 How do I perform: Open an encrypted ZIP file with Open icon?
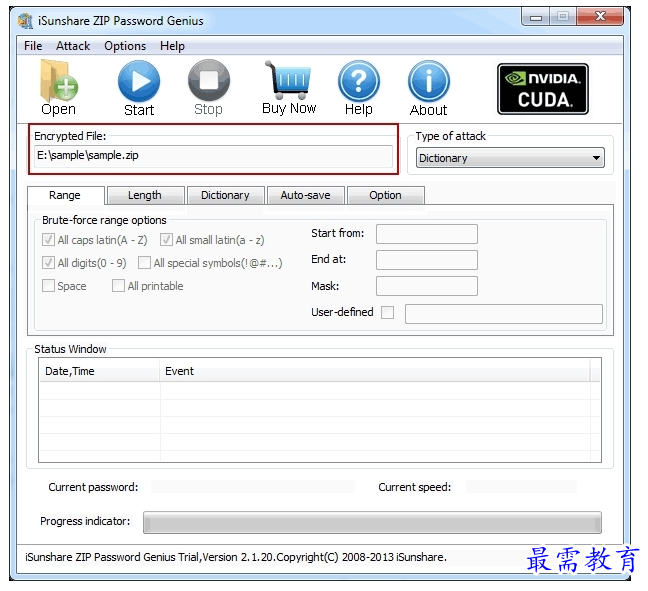(x=58, y=88)
